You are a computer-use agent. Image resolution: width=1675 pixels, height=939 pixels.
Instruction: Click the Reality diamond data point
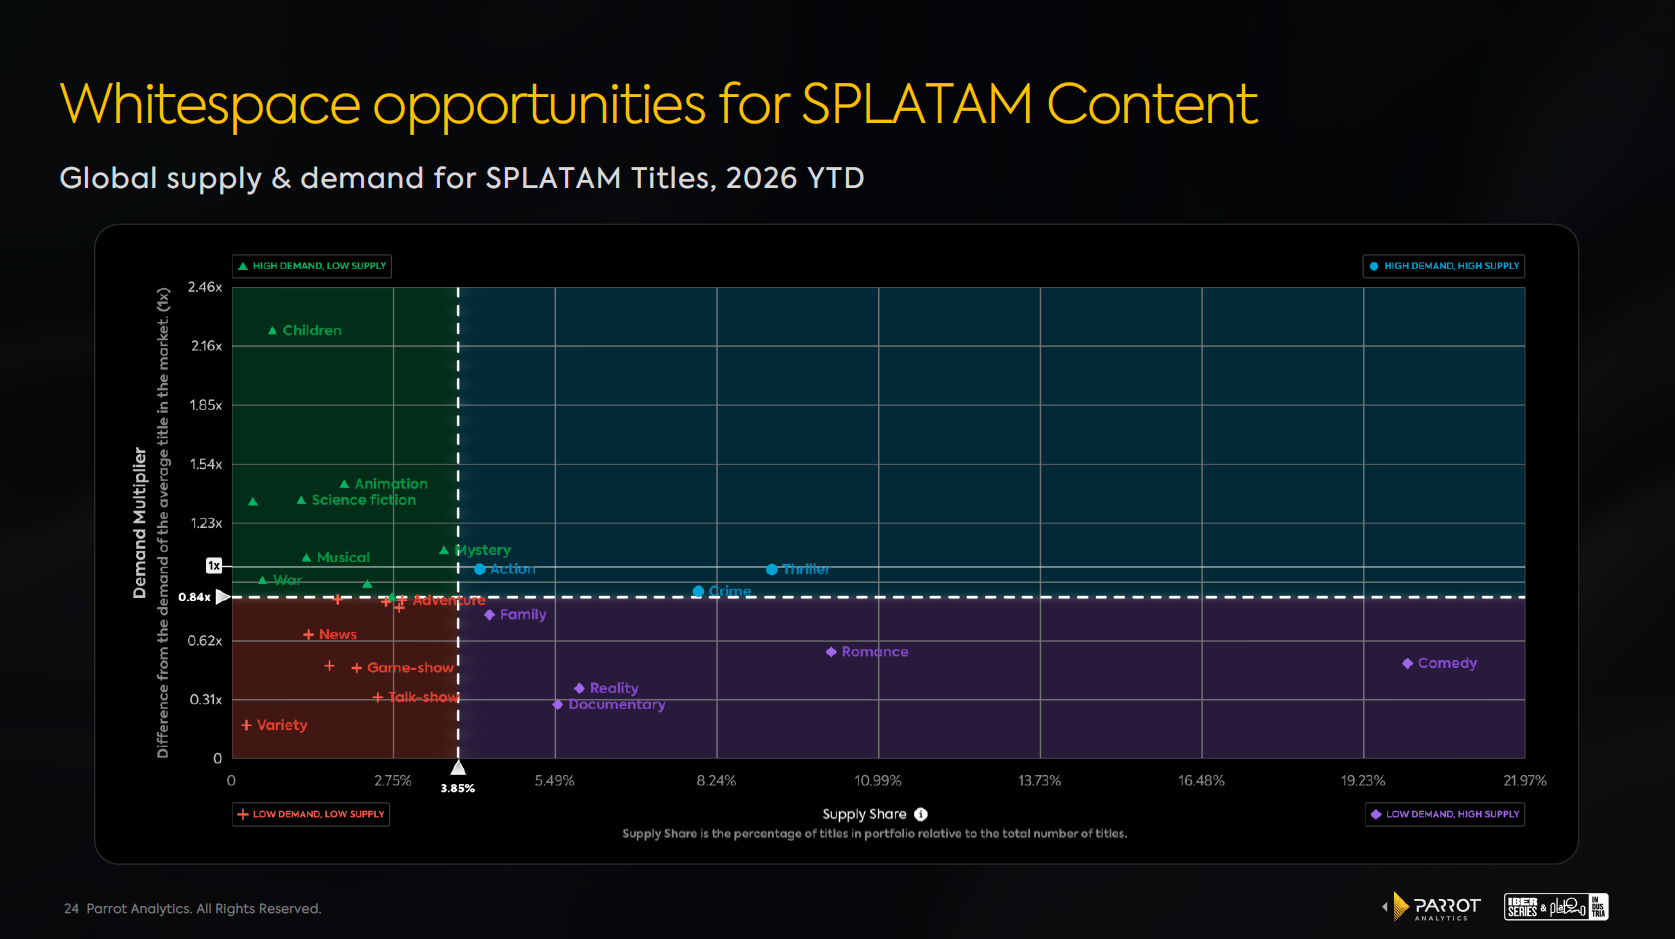point(579,688)
